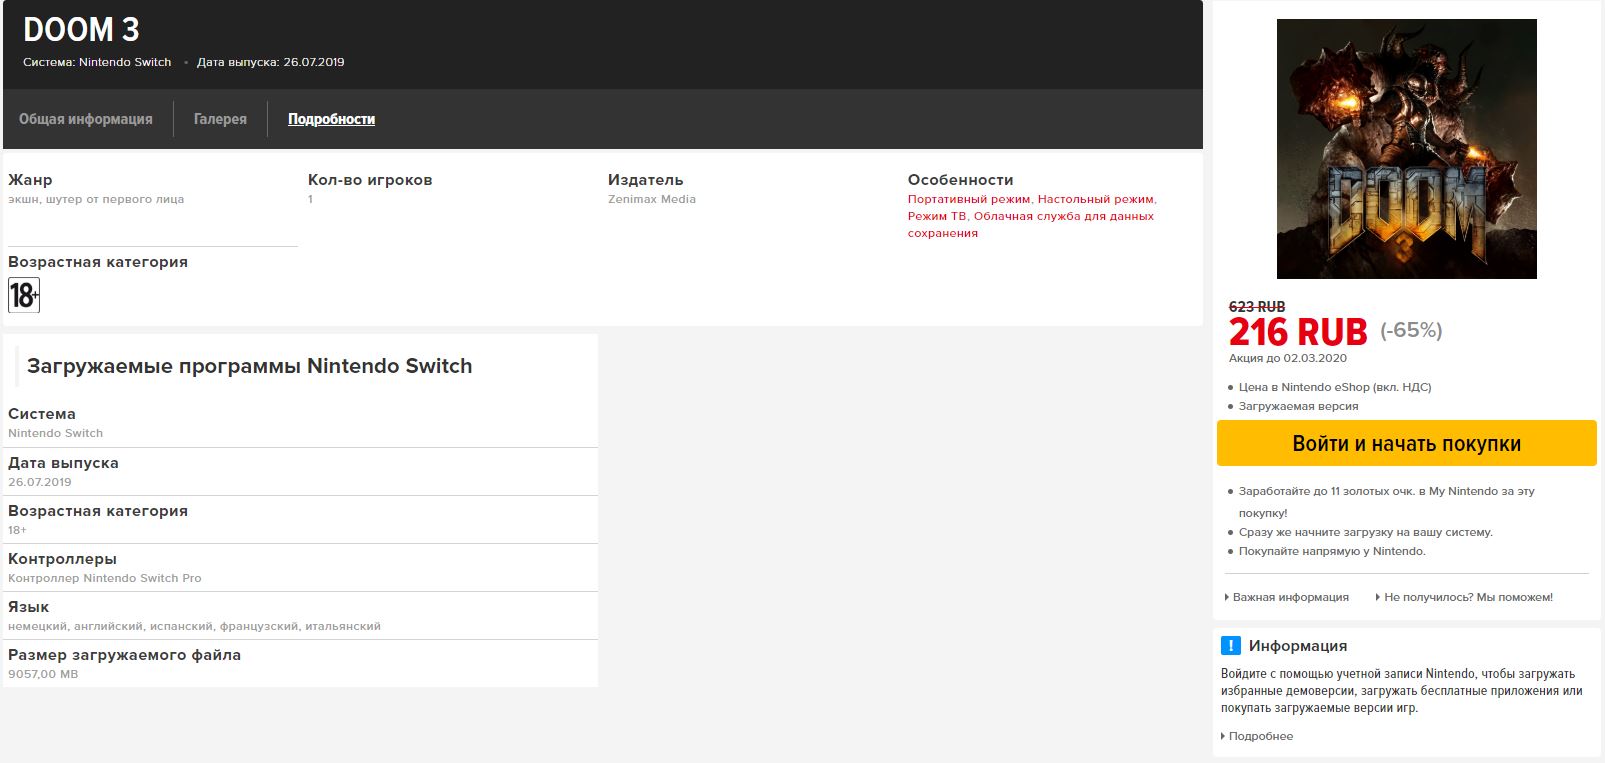This screenshot has width=1605, height=763.
Task: Click the crossed-out price 623 RUB
Action: [x=1257, y=307]
